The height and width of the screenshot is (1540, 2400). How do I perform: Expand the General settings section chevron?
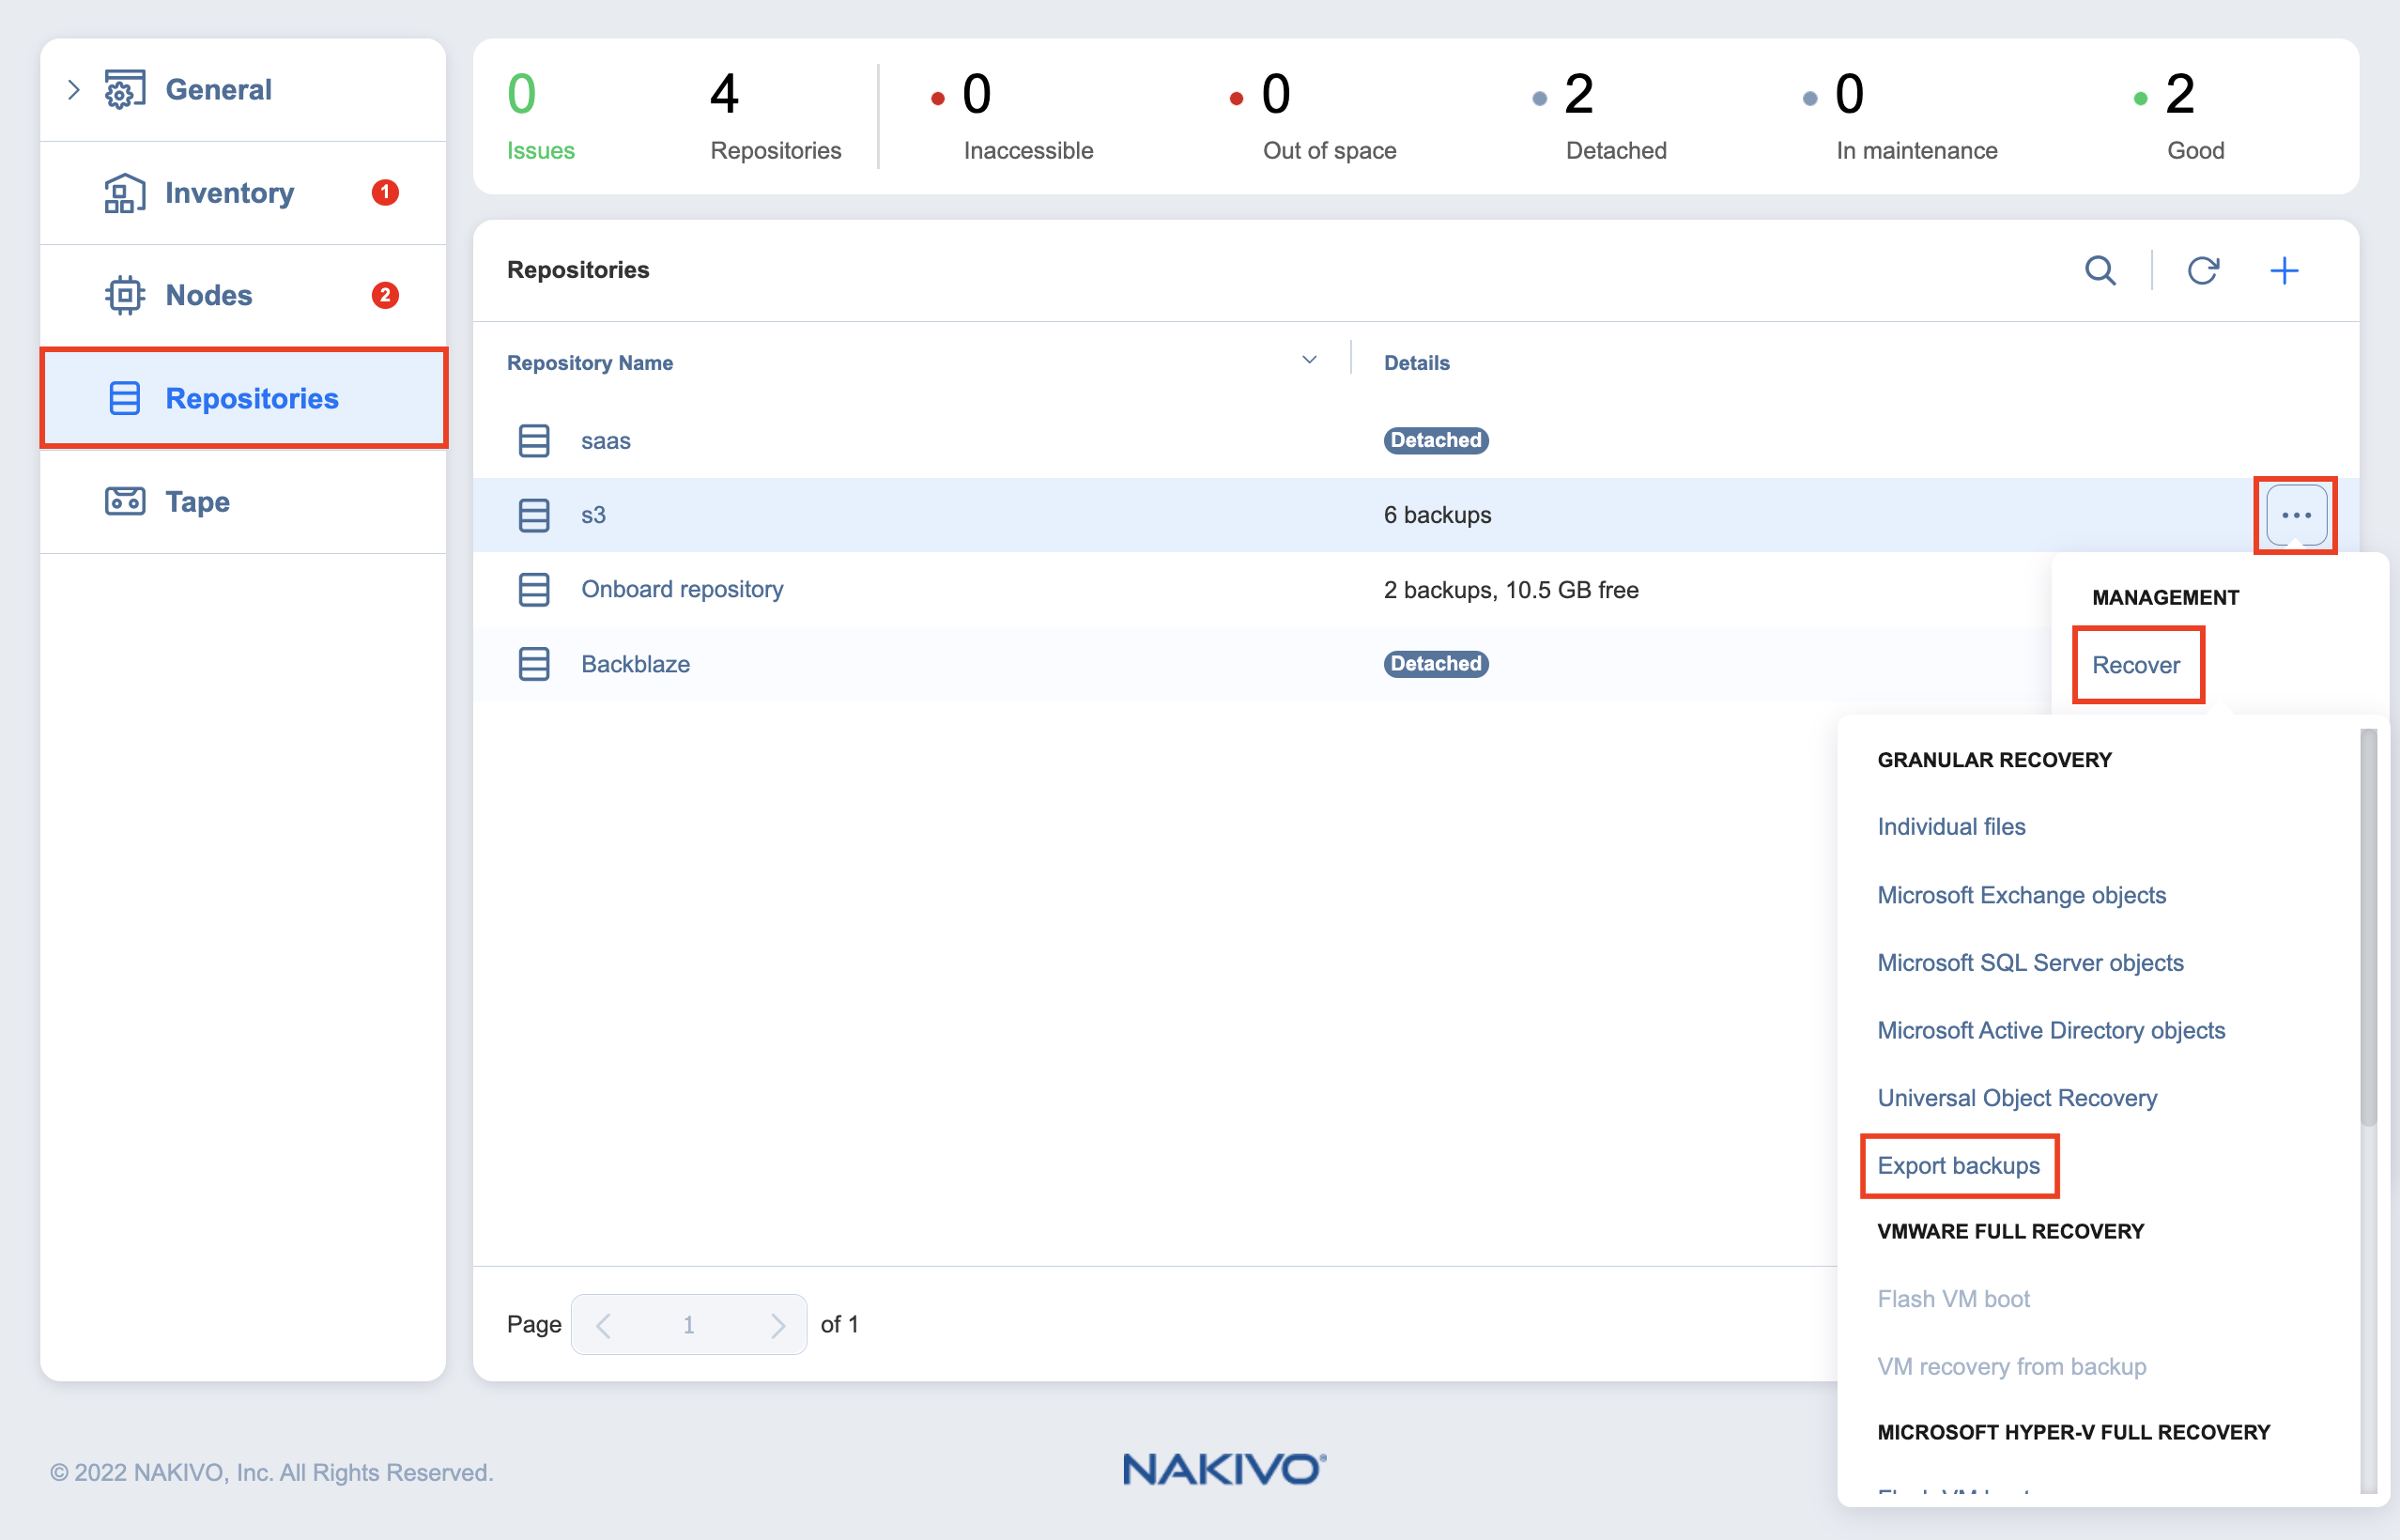click(73, 90)
